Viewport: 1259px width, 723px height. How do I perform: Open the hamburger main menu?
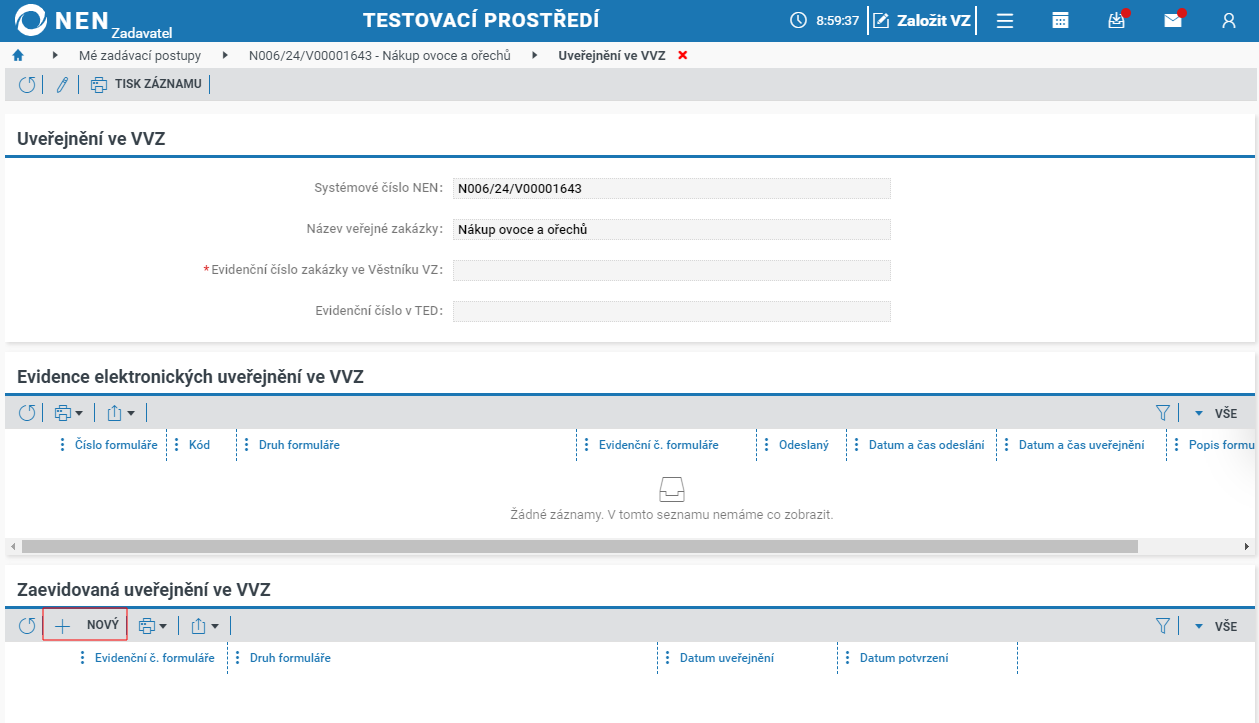pos(1005,20)
